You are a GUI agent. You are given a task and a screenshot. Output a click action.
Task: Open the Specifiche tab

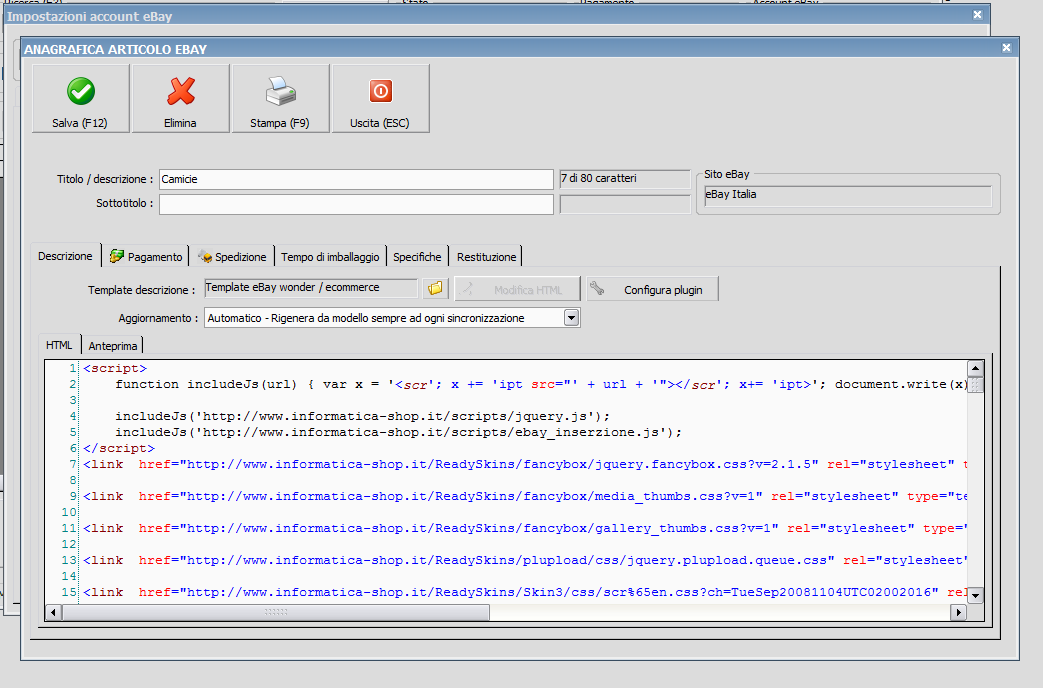[x=417, y=257]
